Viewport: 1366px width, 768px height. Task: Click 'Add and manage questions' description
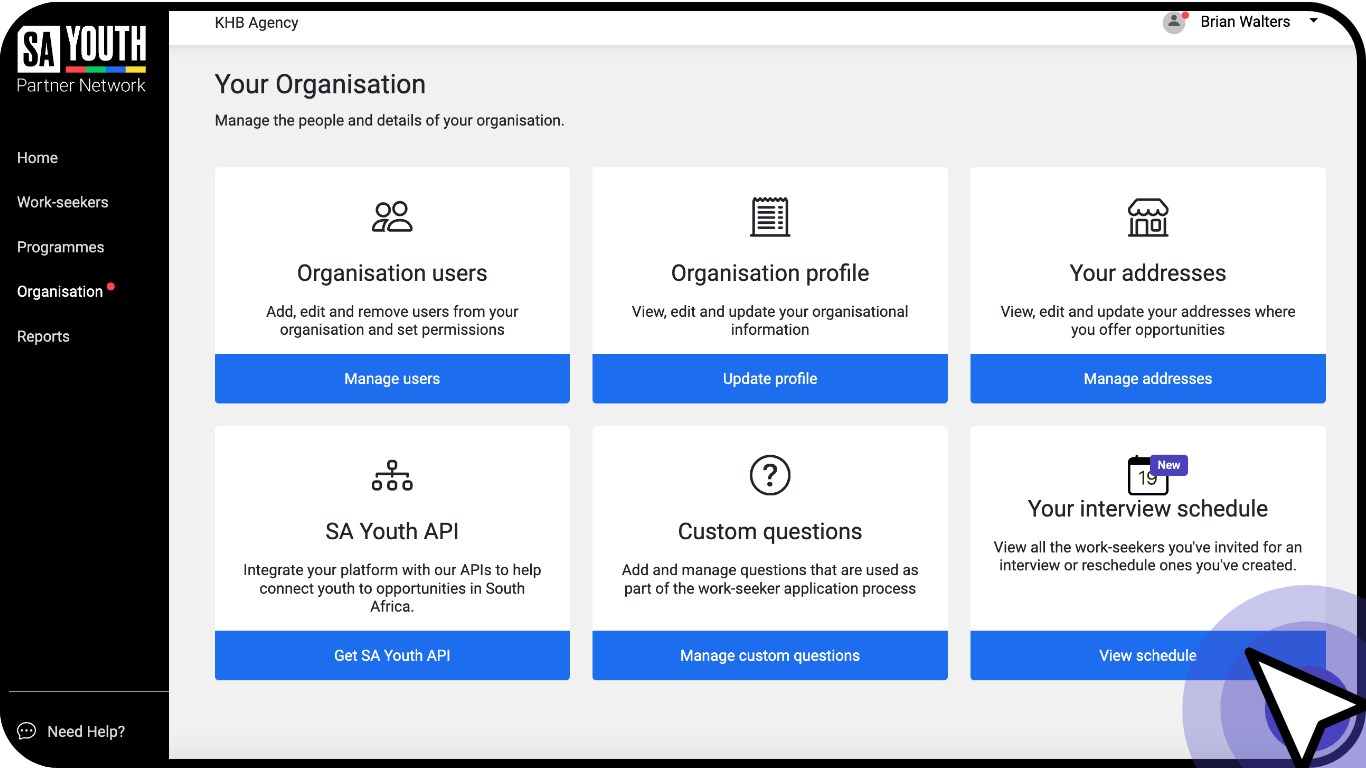[770, 579]
